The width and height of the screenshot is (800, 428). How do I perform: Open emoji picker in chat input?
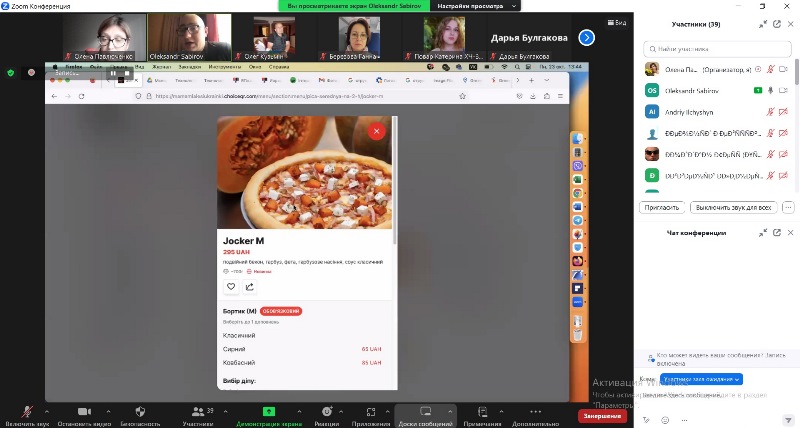click(665, 420)
